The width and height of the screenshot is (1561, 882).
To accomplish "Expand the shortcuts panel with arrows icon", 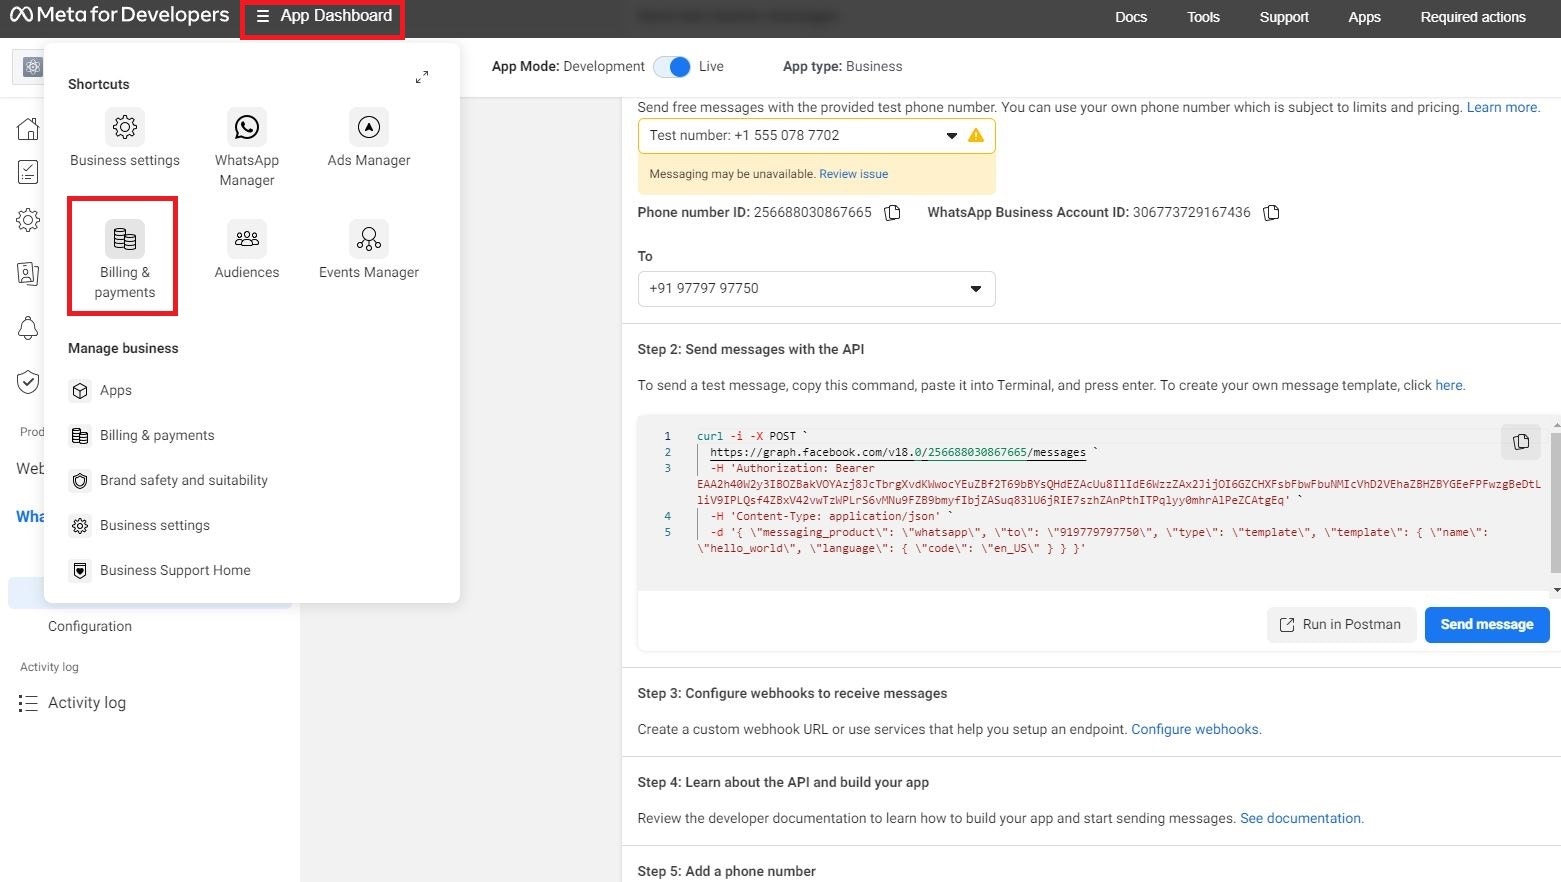I will (x=422, y=77).
